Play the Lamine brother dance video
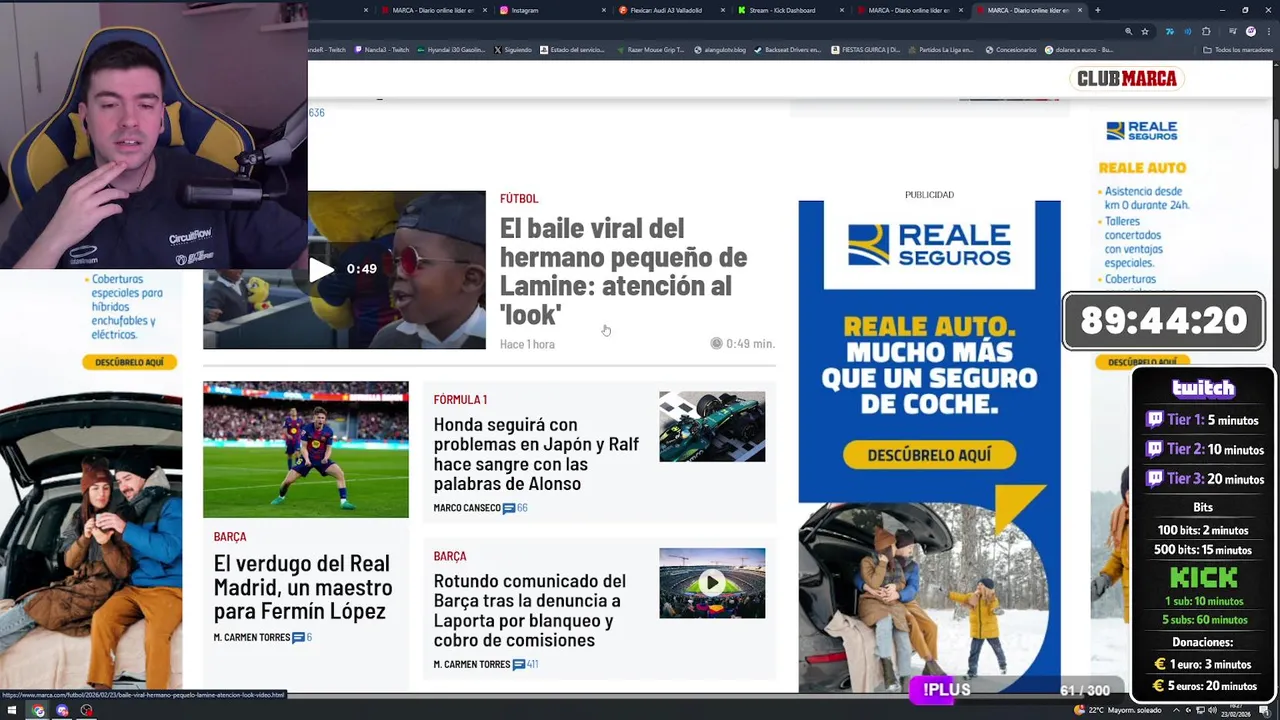Screen dimensions: 1280x720 pyautogui.click(x=321, y=269)
